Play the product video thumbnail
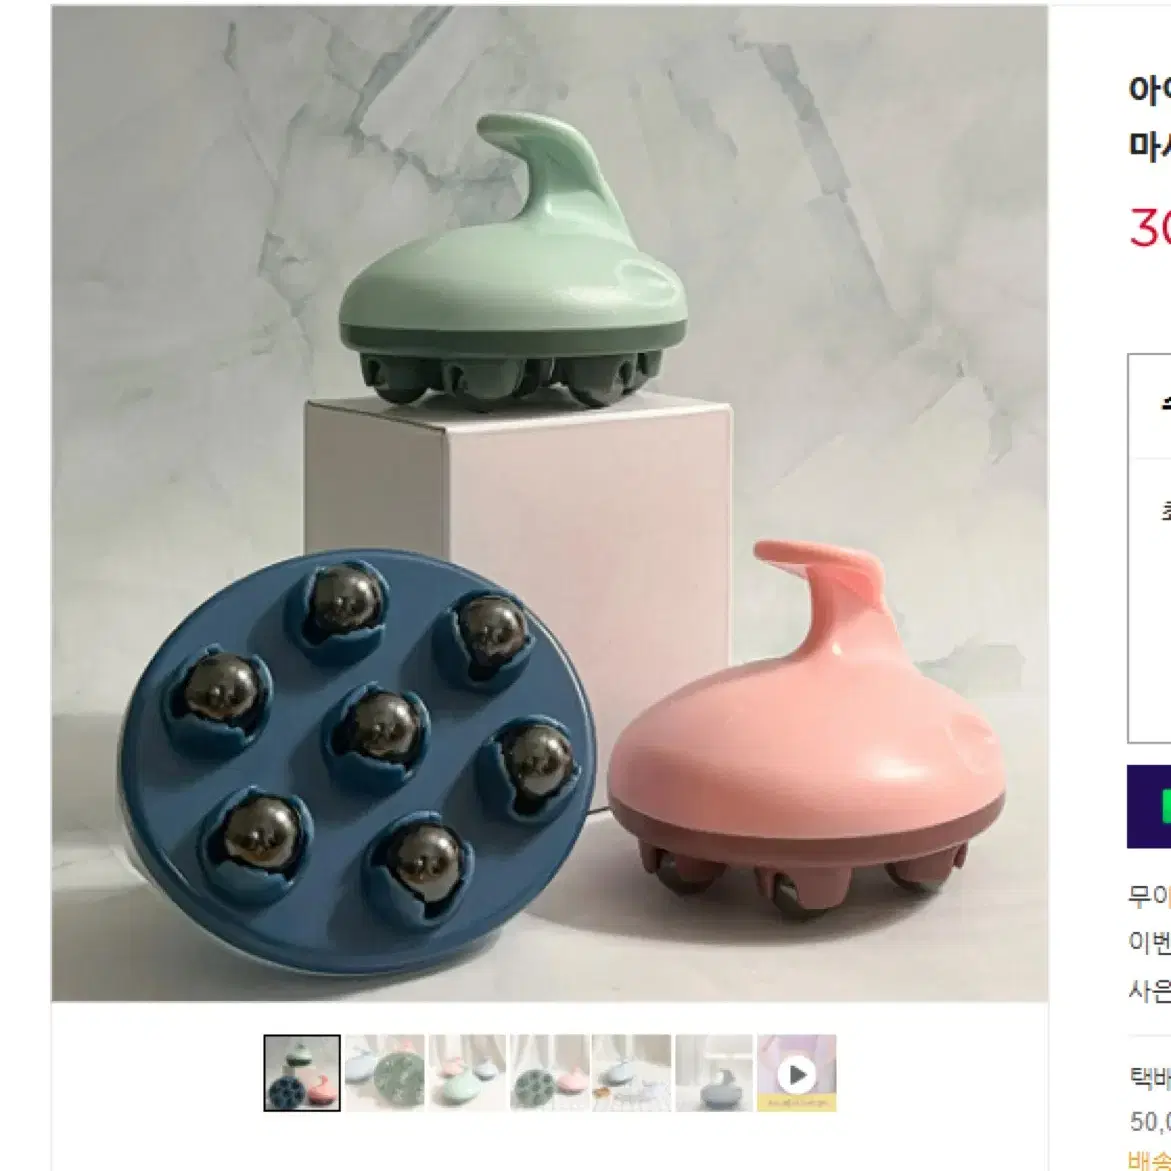Image resolution: width=1171 pixels, height=1171 pixels. point(796,1072)
